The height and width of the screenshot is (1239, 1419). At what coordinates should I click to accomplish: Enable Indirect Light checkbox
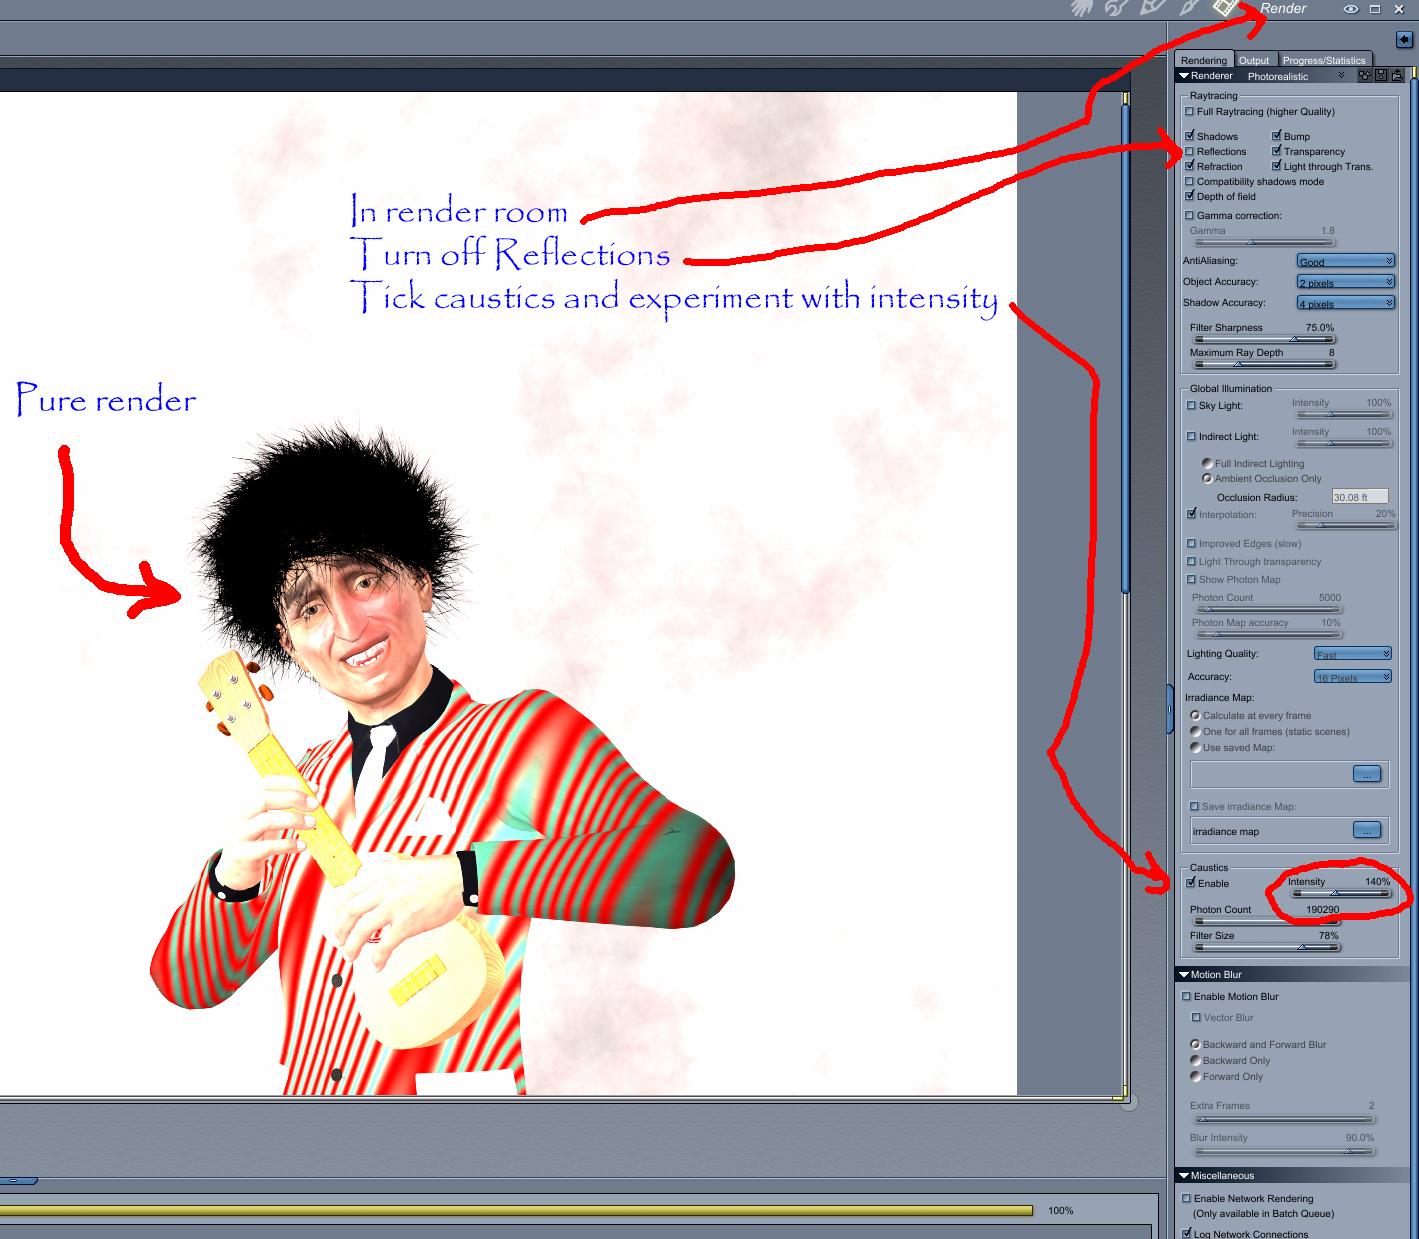click(1191, 437)
